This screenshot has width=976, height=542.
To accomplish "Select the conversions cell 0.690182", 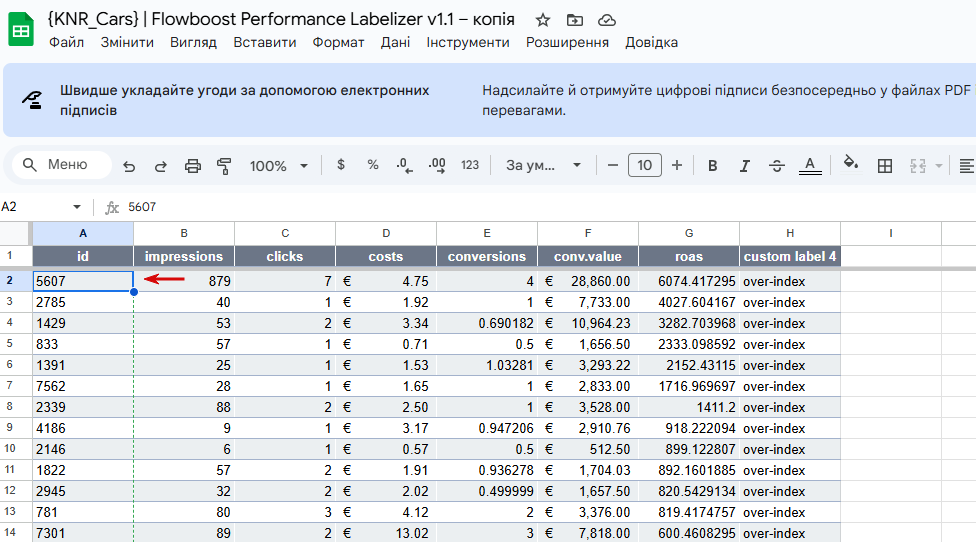I will (487, 324).
